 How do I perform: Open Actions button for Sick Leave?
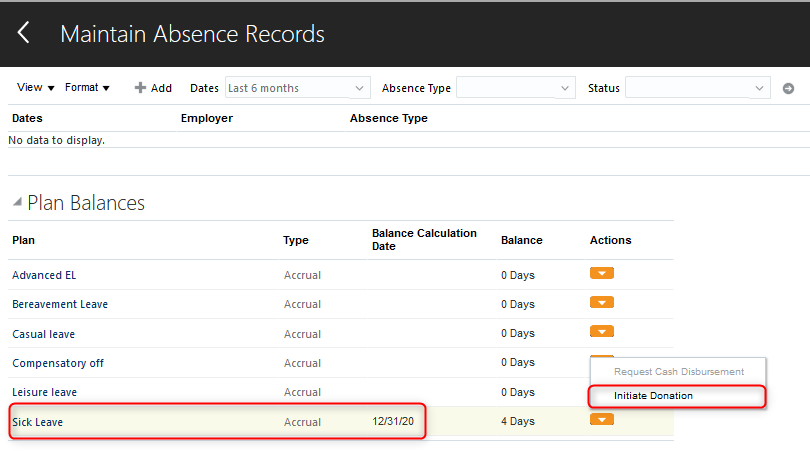point(602,420)
